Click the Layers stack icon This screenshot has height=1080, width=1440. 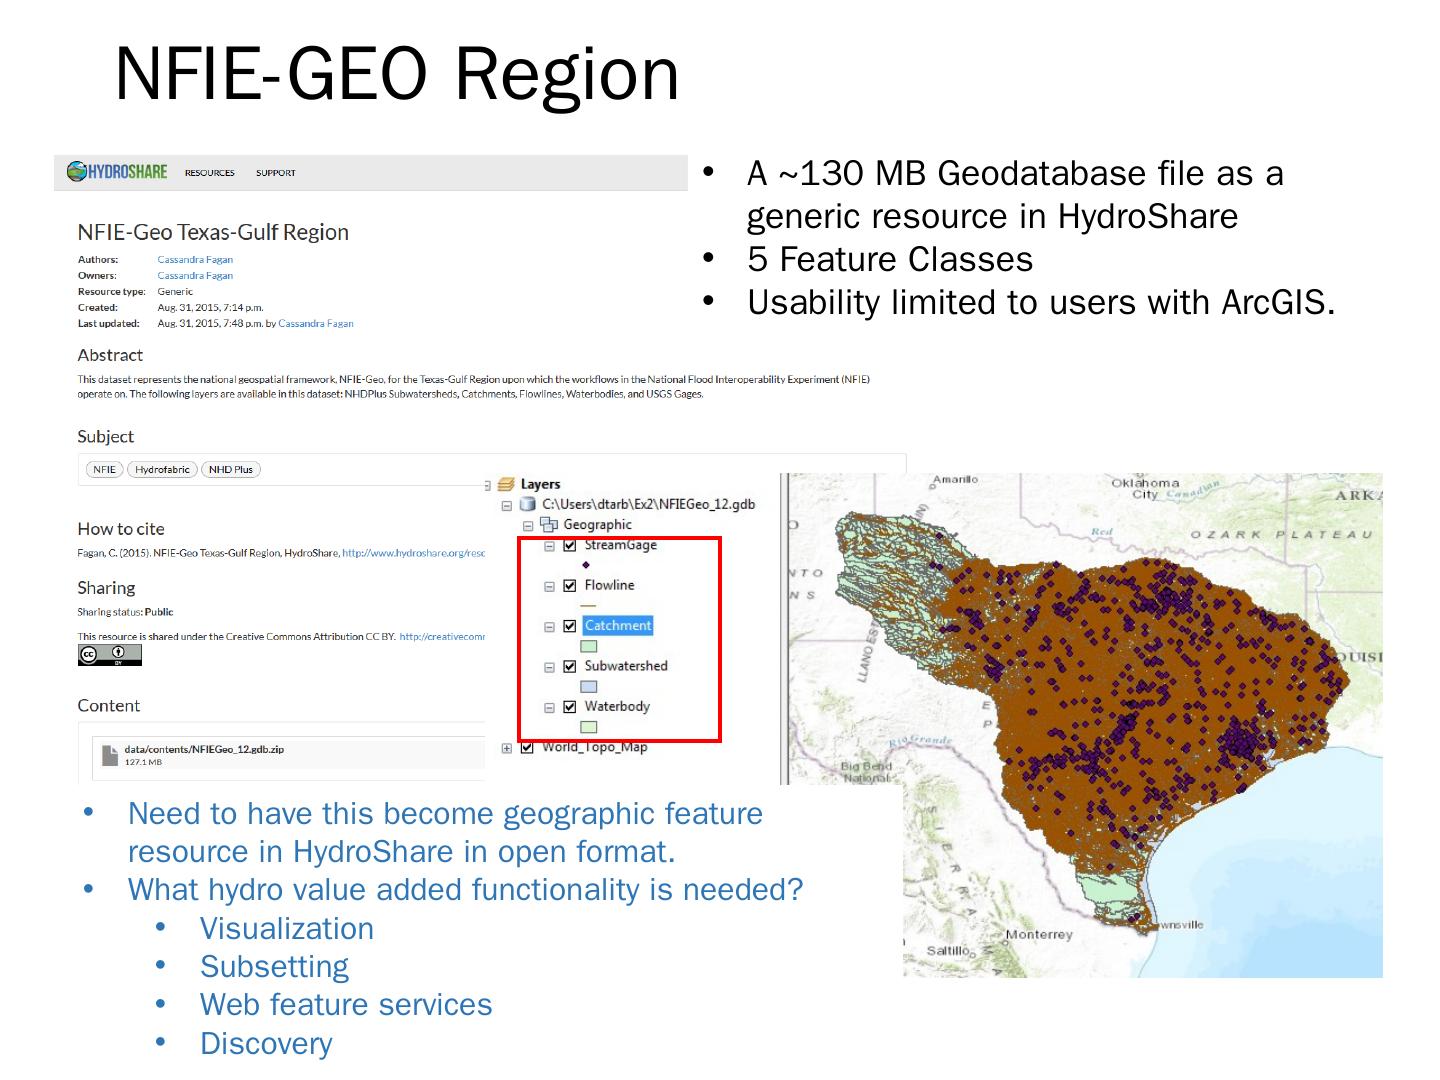(506, 484)
